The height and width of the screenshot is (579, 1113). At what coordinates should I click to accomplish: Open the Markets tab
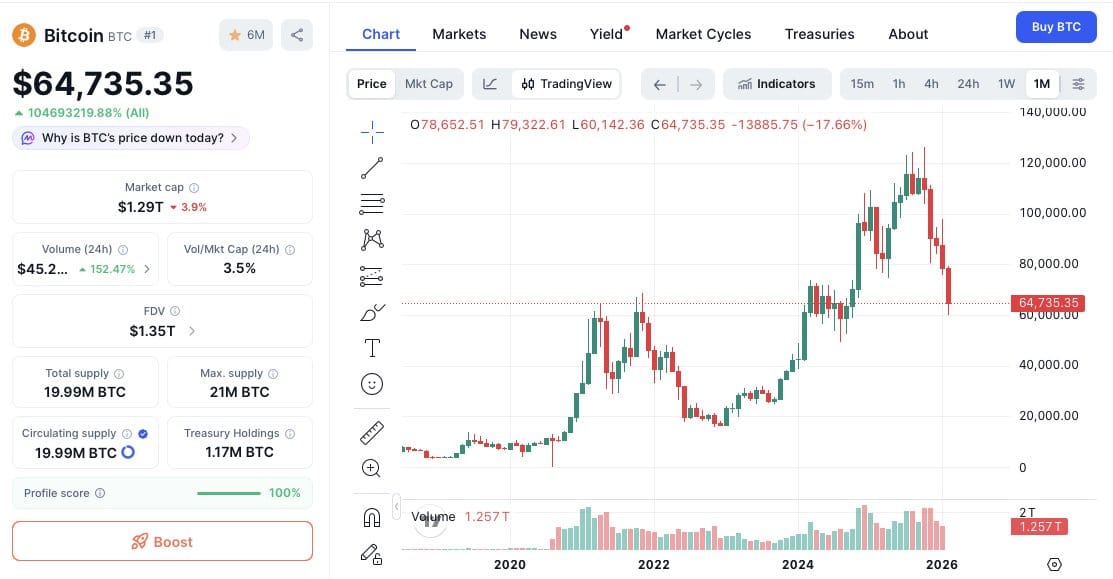pyautogui.click(x=459, y=34)
